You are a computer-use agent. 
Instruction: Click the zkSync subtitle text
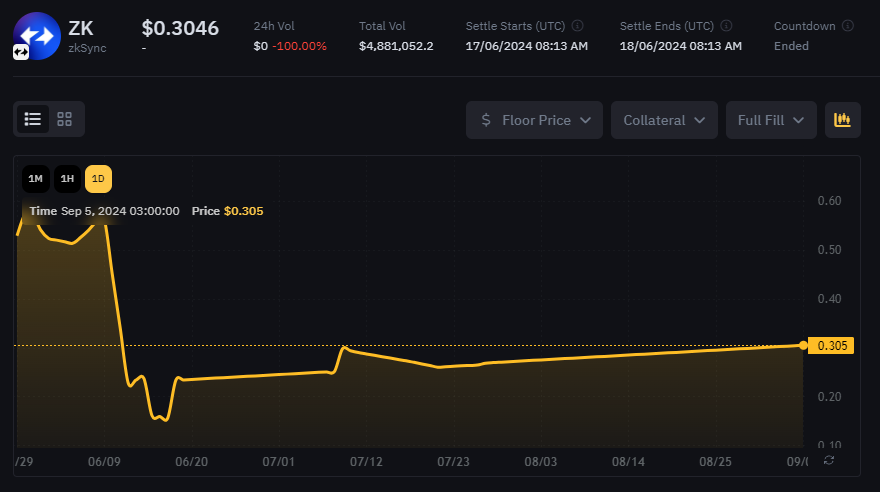[87, 48]
